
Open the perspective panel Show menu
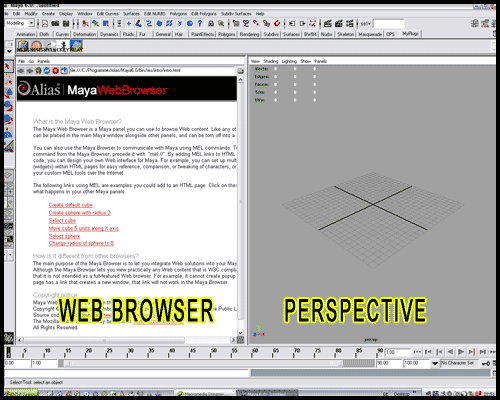coord(305,61)
